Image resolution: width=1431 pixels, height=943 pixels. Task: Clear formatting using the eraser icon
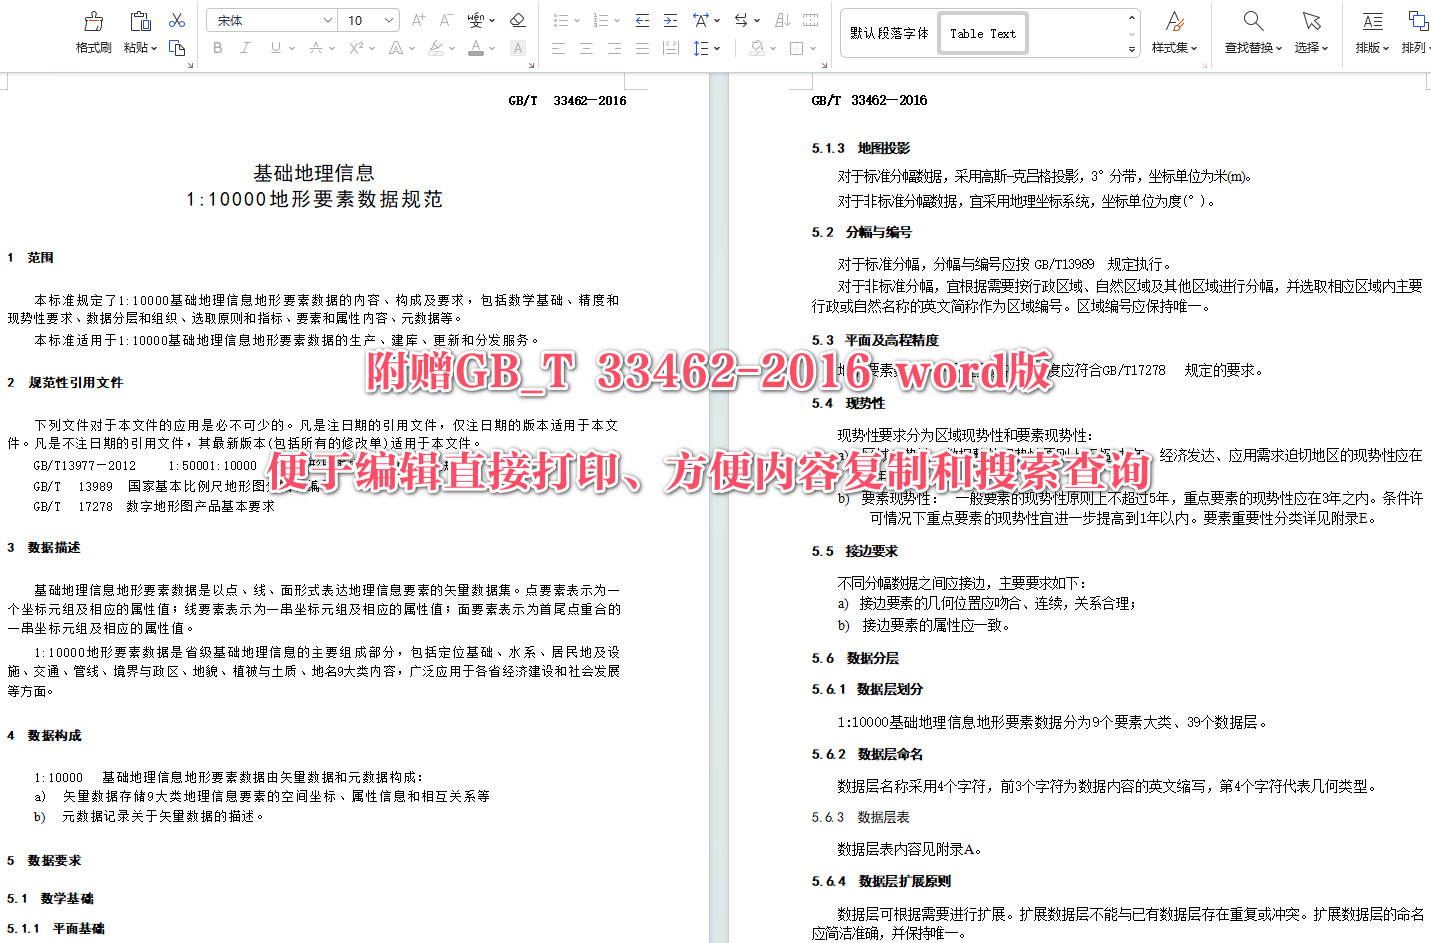tap(518, 18)
